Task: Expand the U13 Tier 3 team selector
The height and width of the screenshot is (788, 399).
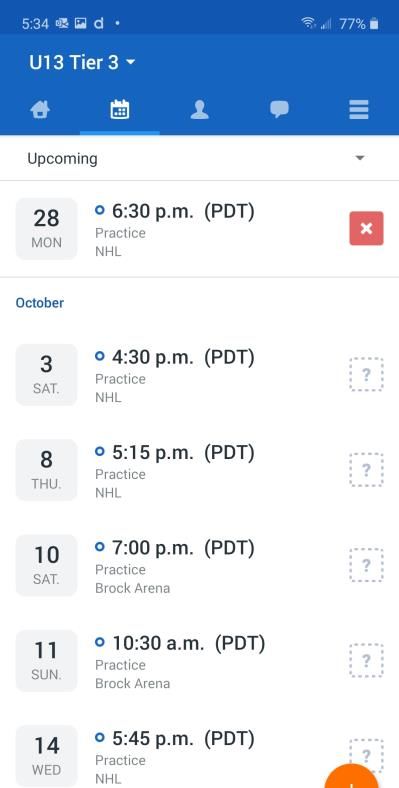Action: point(82,62)
